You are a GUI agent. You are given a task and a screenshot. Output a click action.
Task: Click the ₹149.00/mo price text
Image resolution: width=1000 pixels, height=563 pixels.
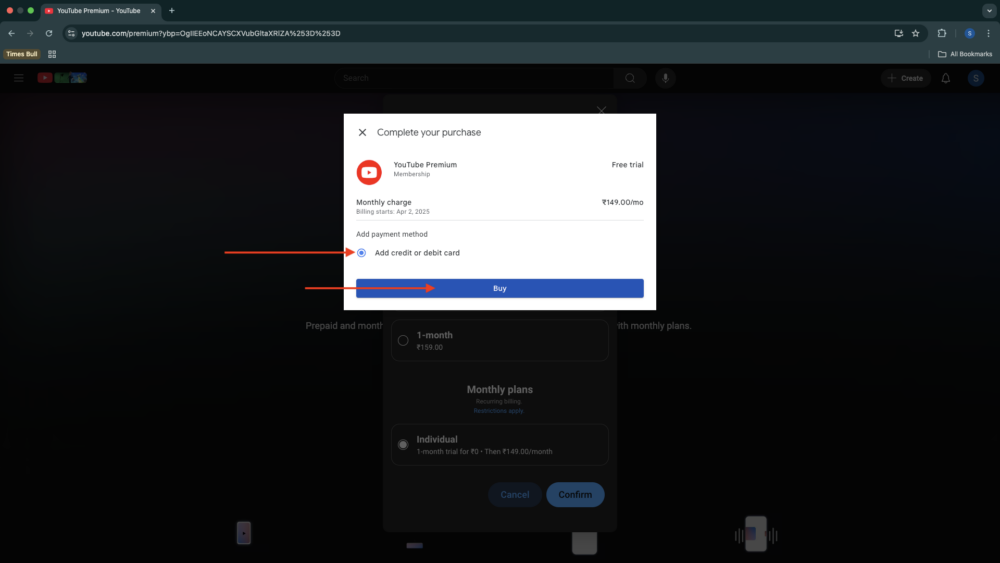(x=622, y=202)
